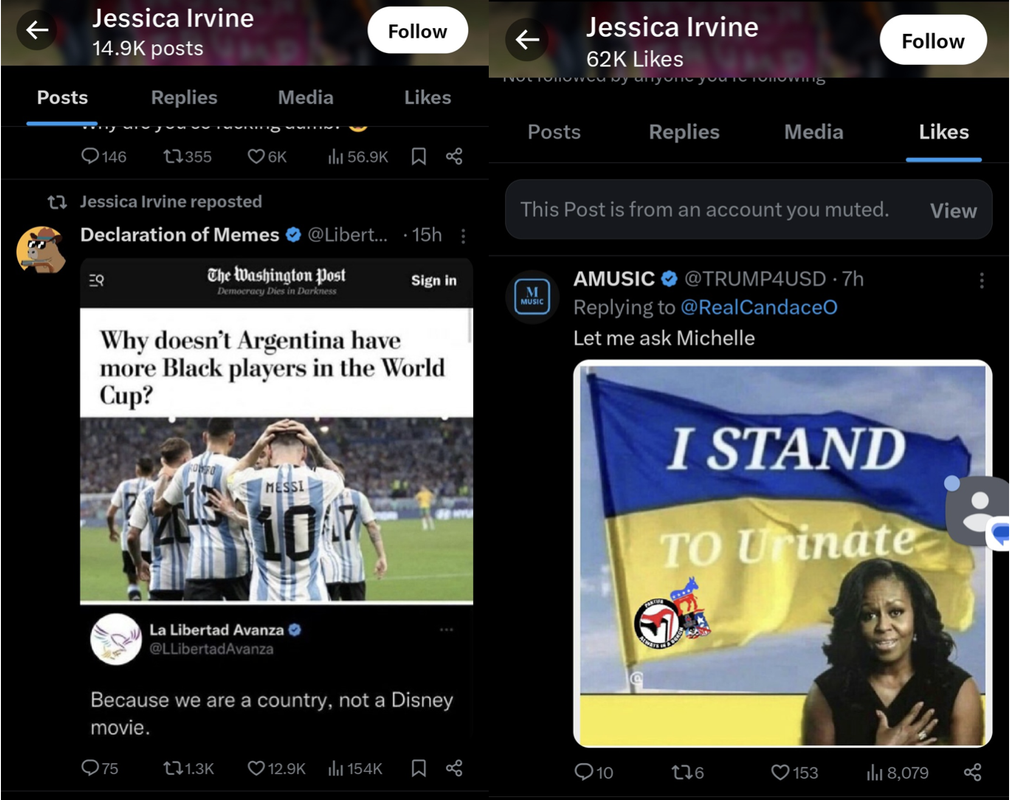Click 'Jessica Irvine reposted' label
Image resolution: width=1010 pixels, height=800 pixels.
click(x=171, y=202)
